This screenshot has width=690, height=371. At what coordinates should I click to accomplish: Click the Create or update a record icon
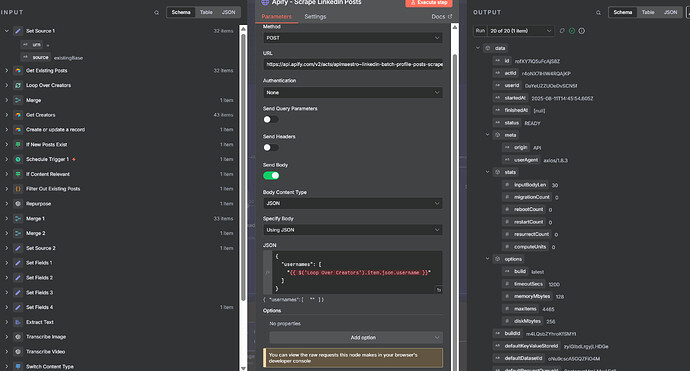click(x=18, y=130)
